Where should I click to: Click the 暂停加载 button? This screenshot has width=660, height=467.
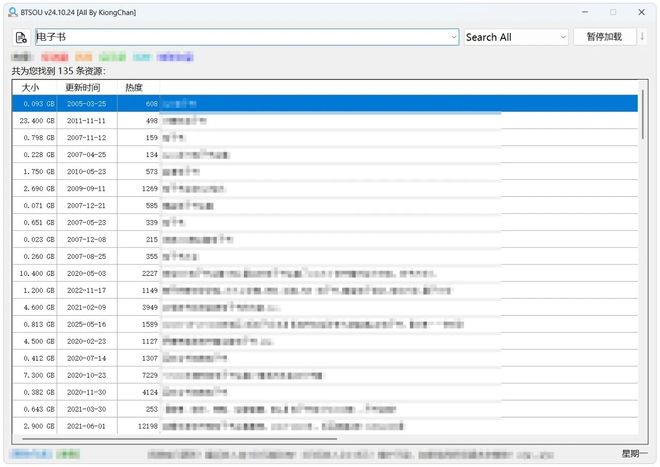point(603,37)
